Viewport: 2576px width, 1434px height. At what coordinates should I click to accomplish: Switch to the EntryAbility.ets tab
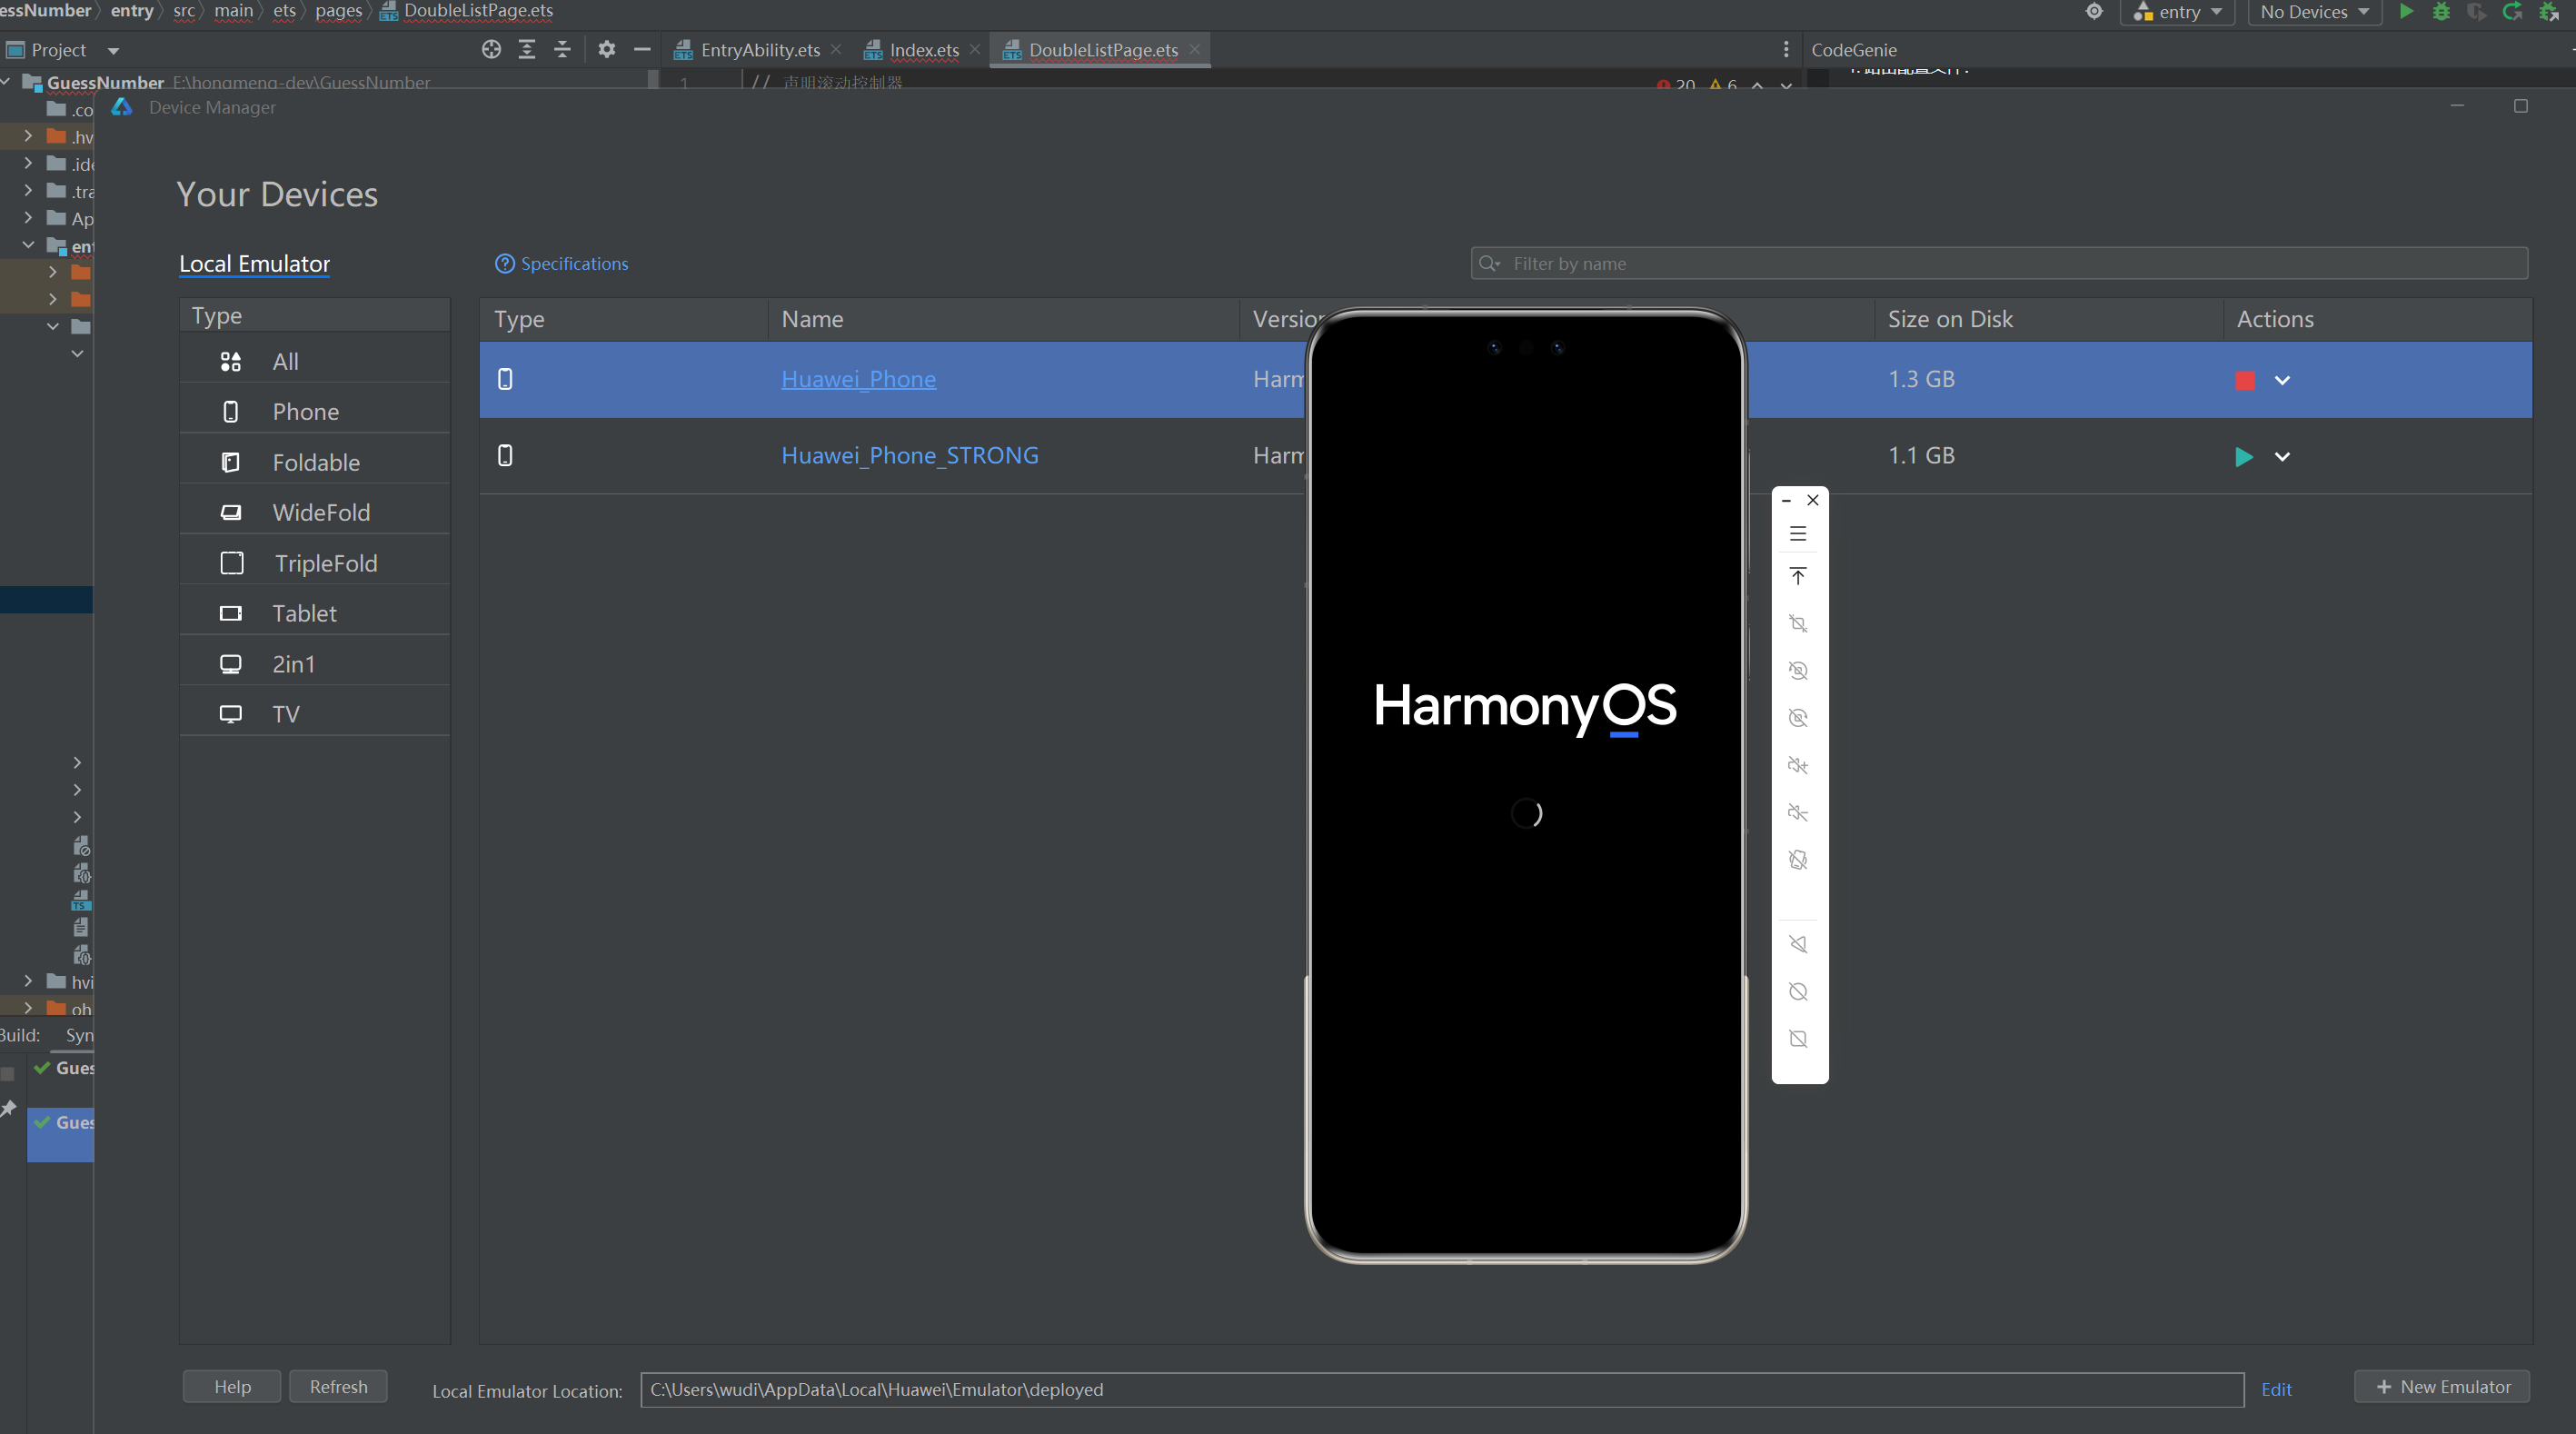click(x=758, y=50)
